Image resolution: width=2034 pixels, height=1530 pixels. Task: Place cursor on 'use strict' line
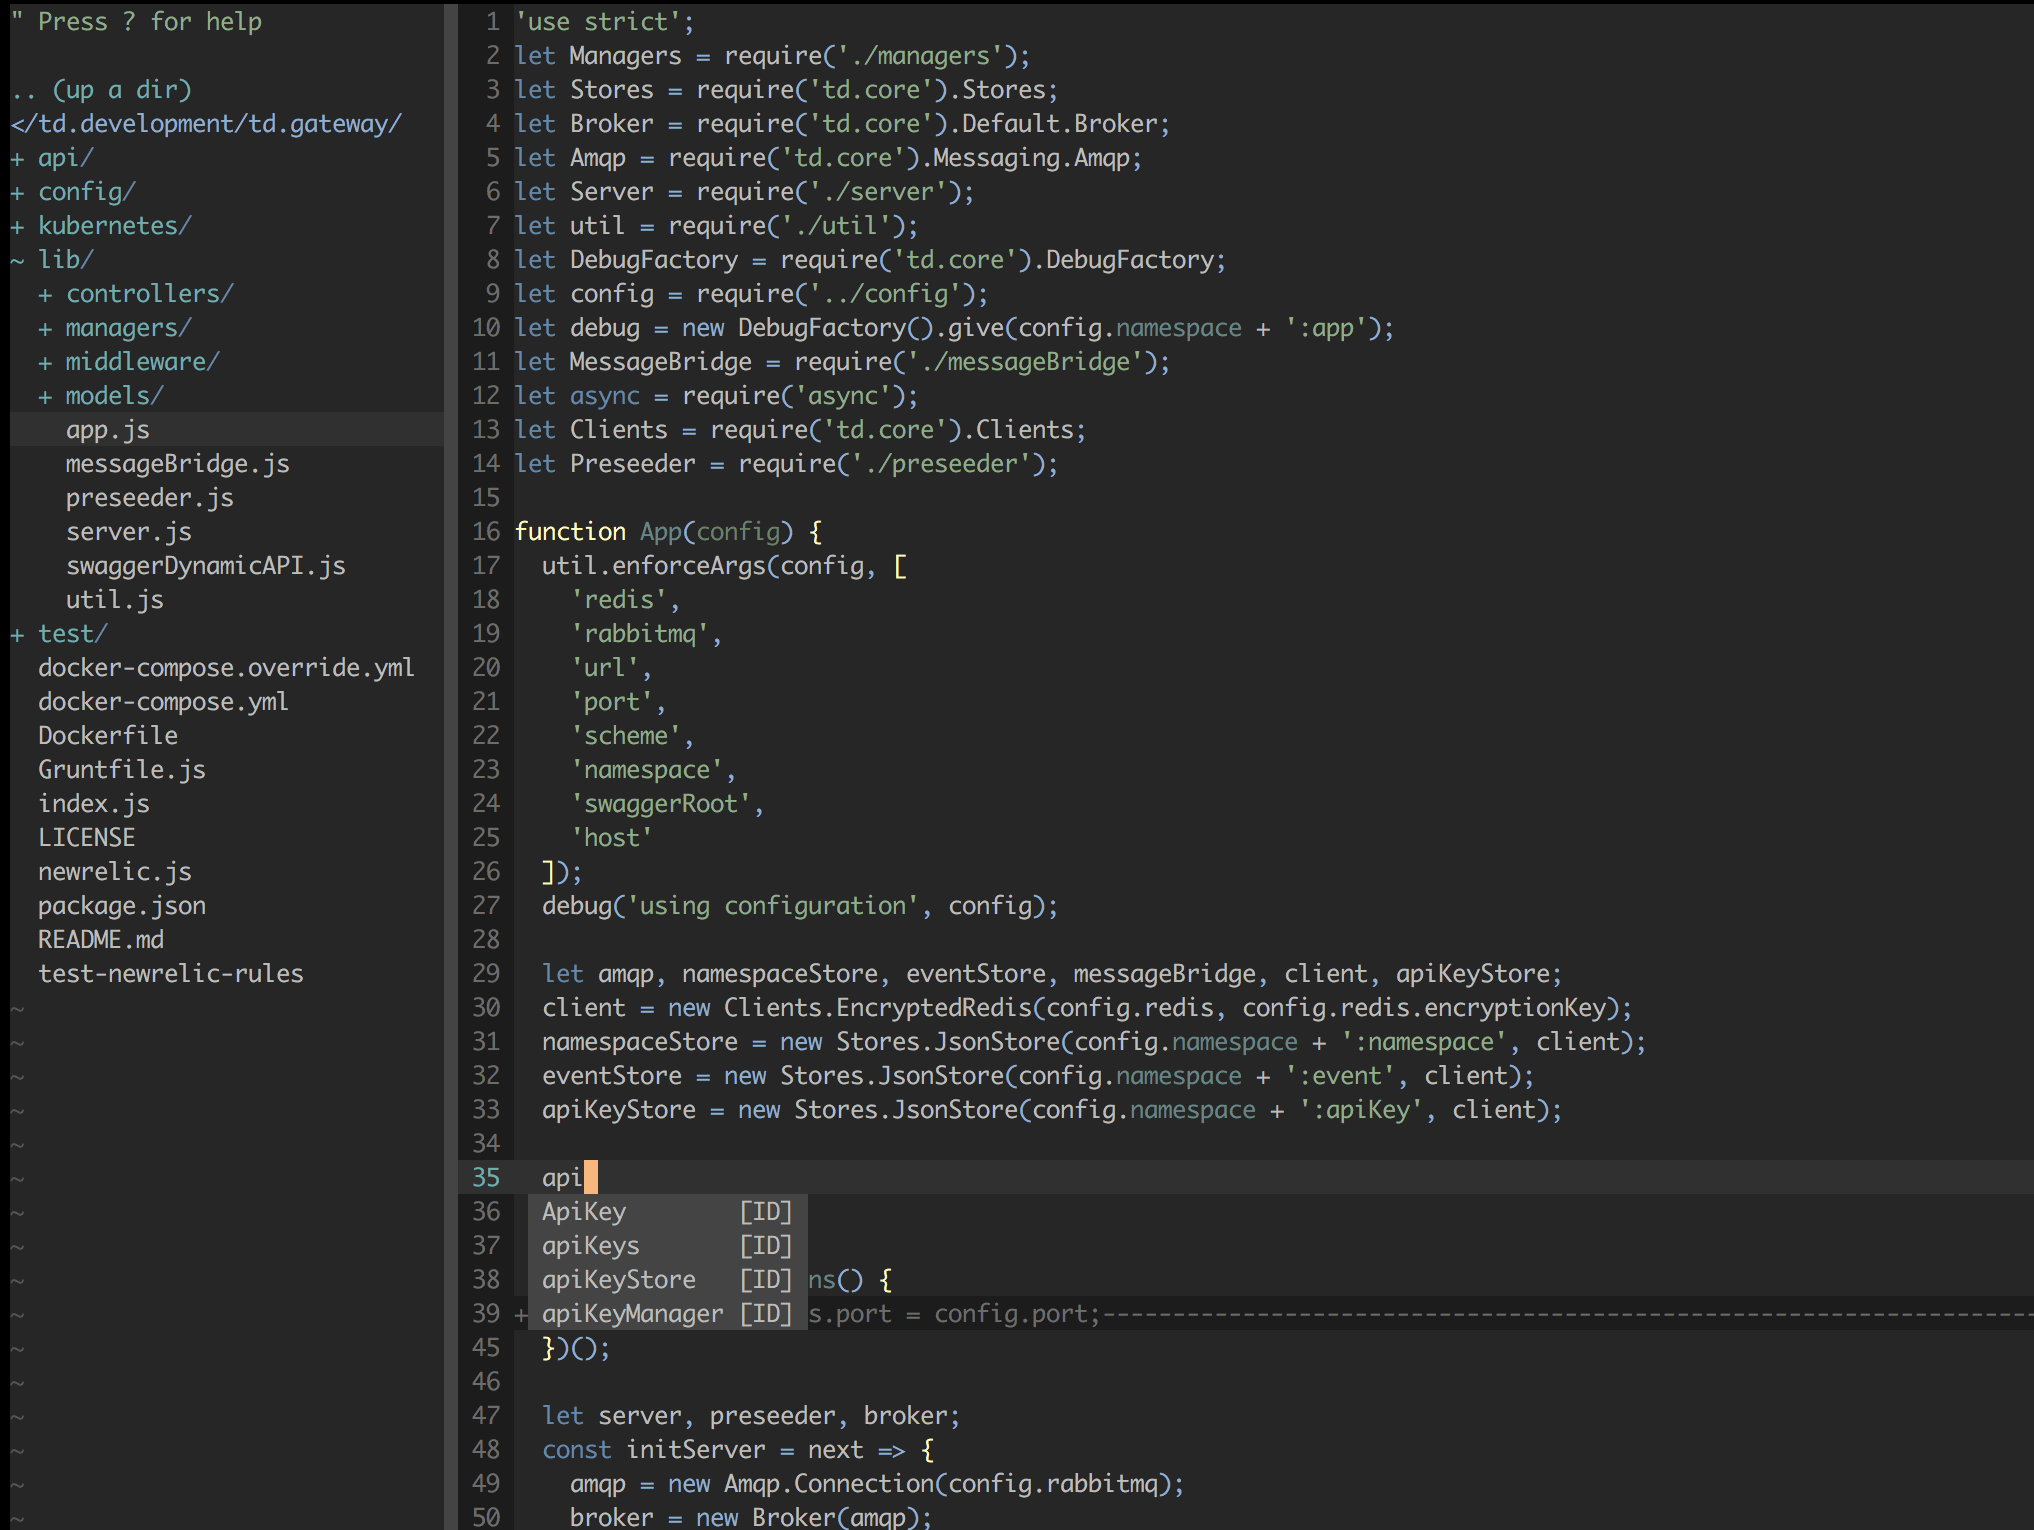604,22
